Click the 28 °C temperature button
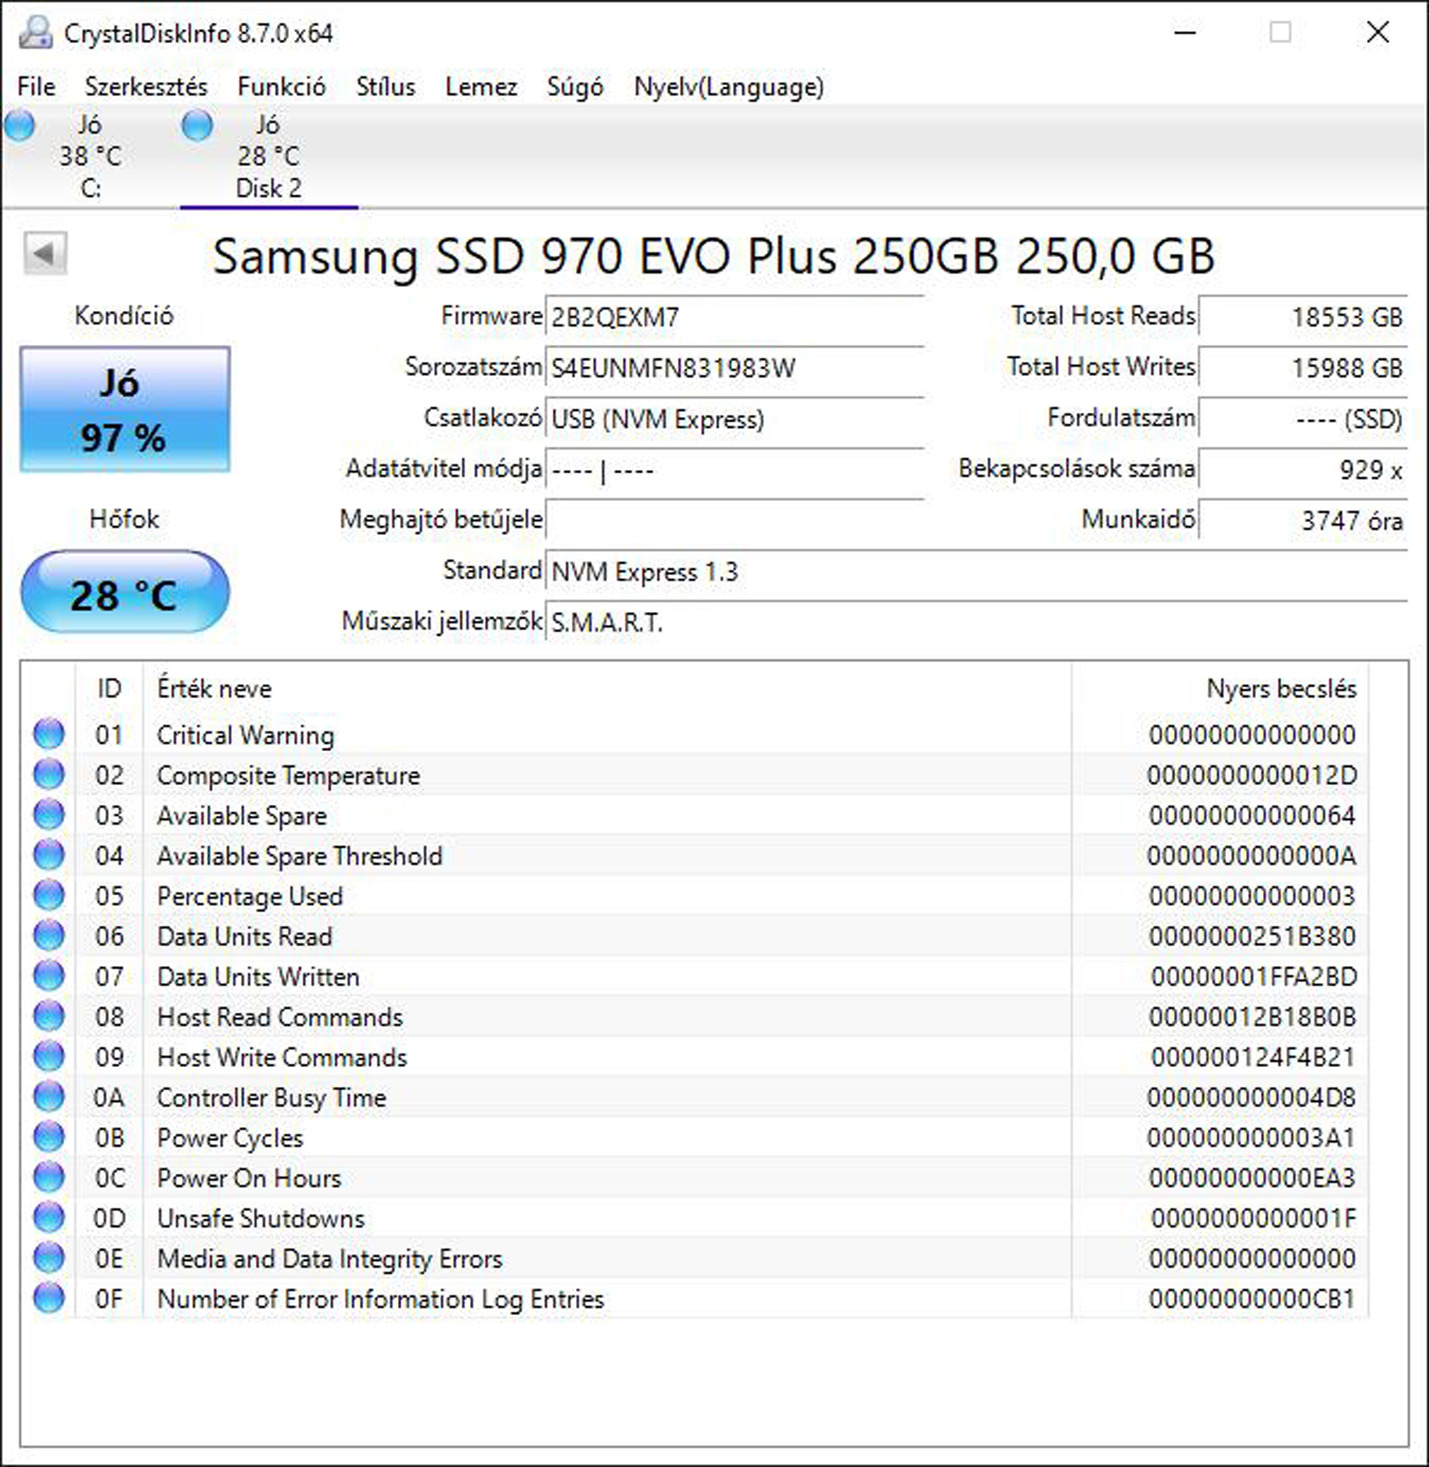Screen dimensions: 1429x1467 125,593
